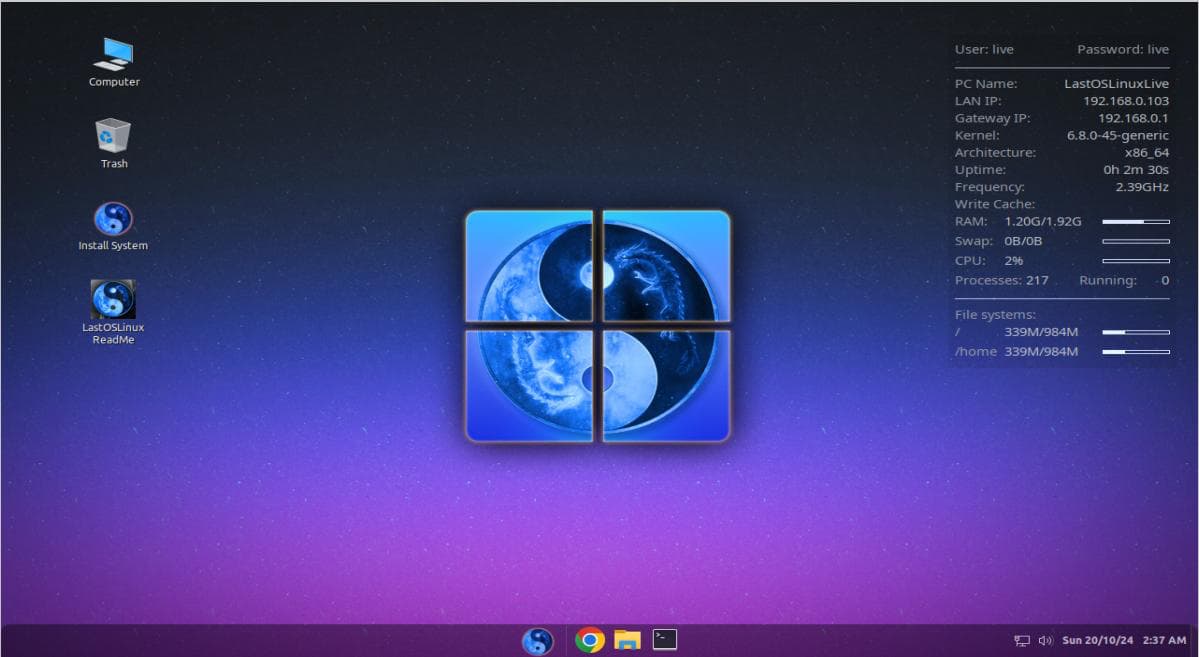Launch the terminal from the taskbar

(x=665, y=639)
